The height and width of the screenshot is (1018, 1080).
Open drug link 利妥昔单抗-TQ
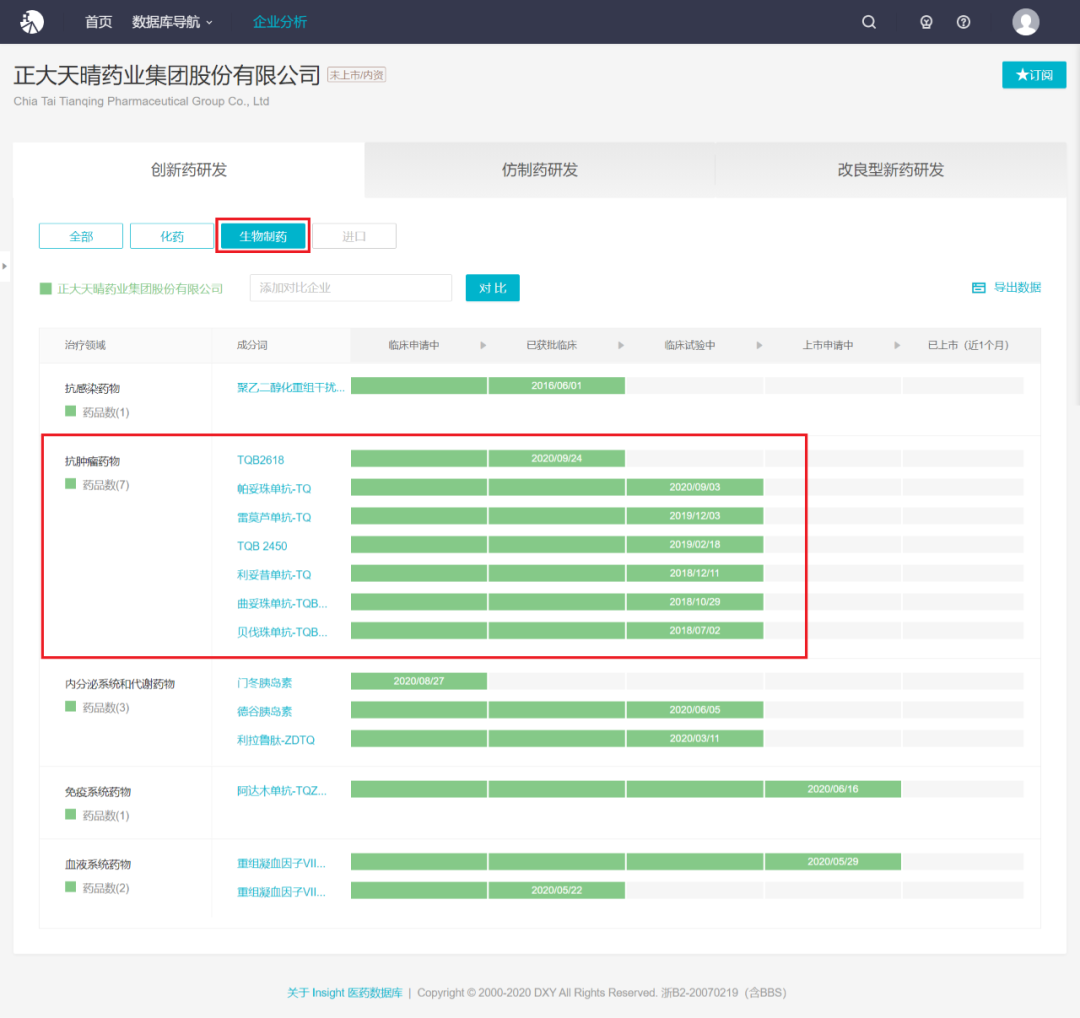click(x=274, y=574)
